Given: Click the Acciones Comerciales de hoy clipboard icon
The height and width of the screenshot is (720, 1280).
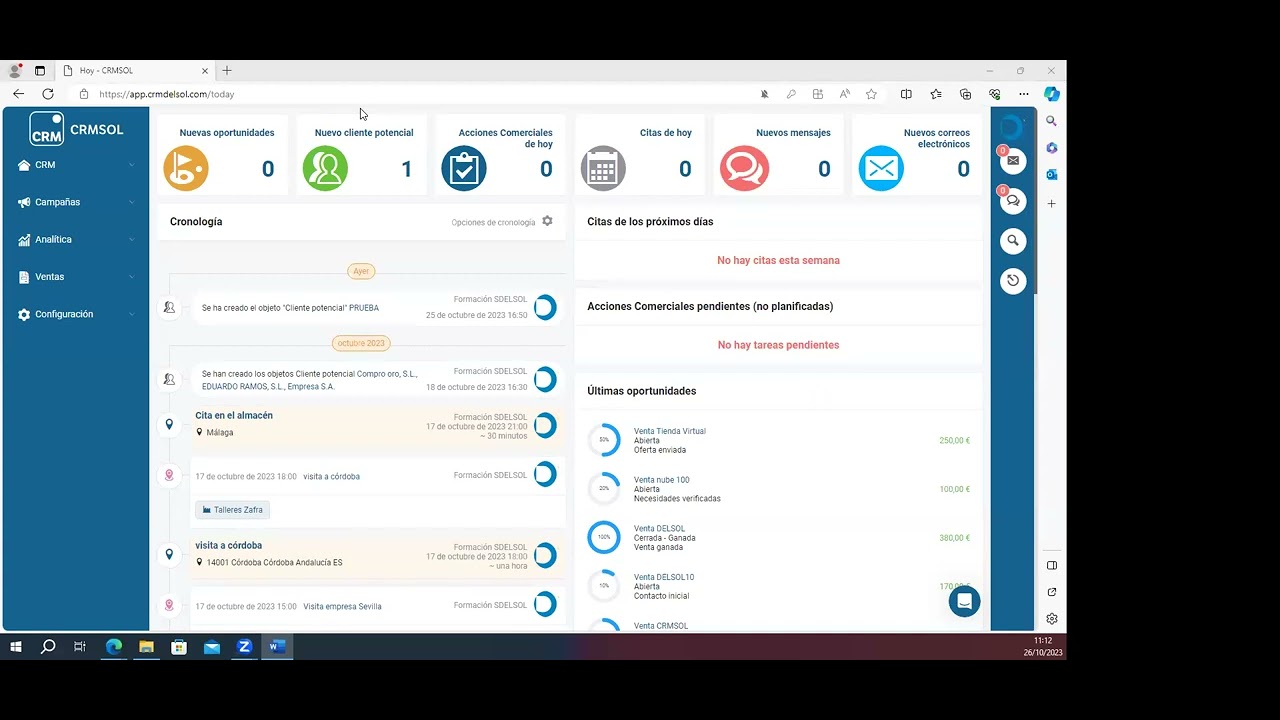Looking at the screenshot, I should (x=464, y=168).
